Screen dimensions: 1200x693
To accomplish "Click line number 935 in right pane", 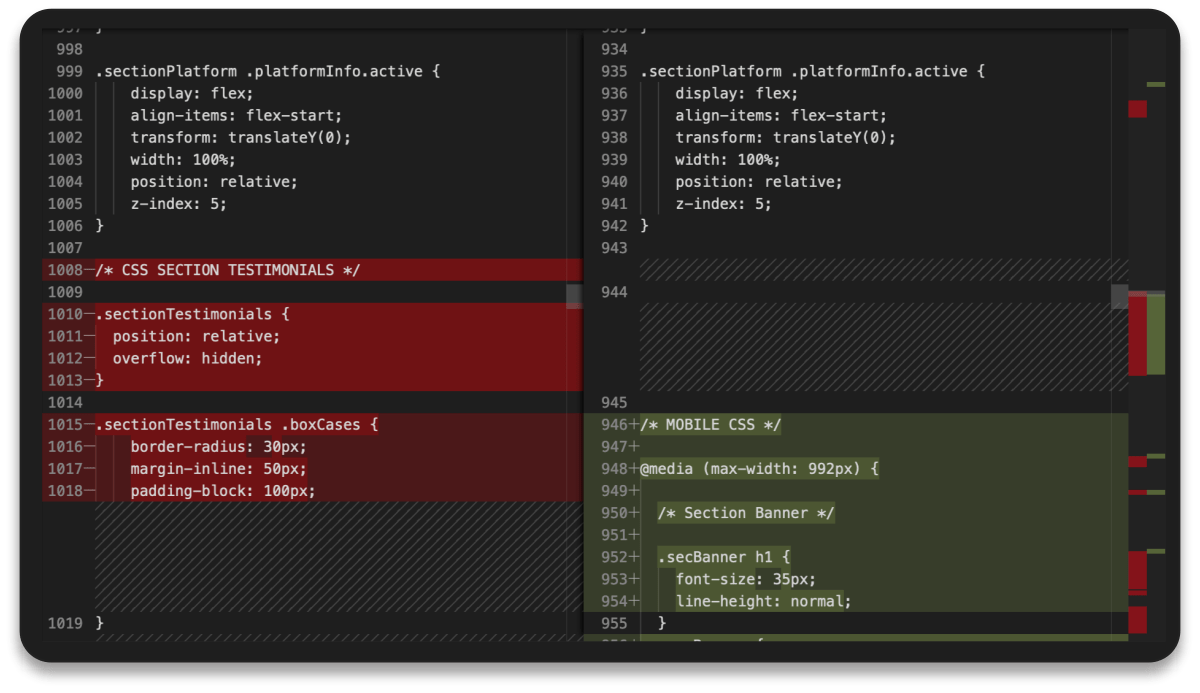I will pos(614,72).
